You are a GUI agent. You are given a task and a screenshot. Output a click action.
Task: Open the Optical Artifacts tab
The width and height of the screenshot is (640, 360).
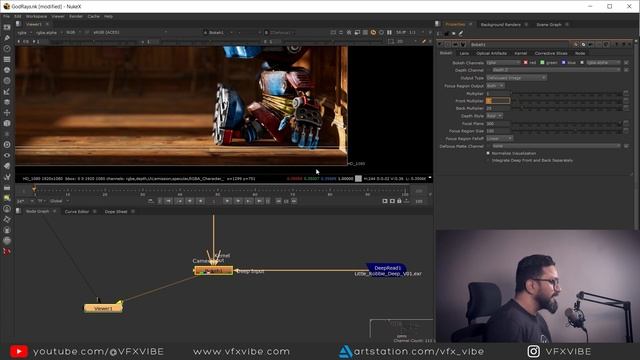pyautogui.click(x=491, y=53)
